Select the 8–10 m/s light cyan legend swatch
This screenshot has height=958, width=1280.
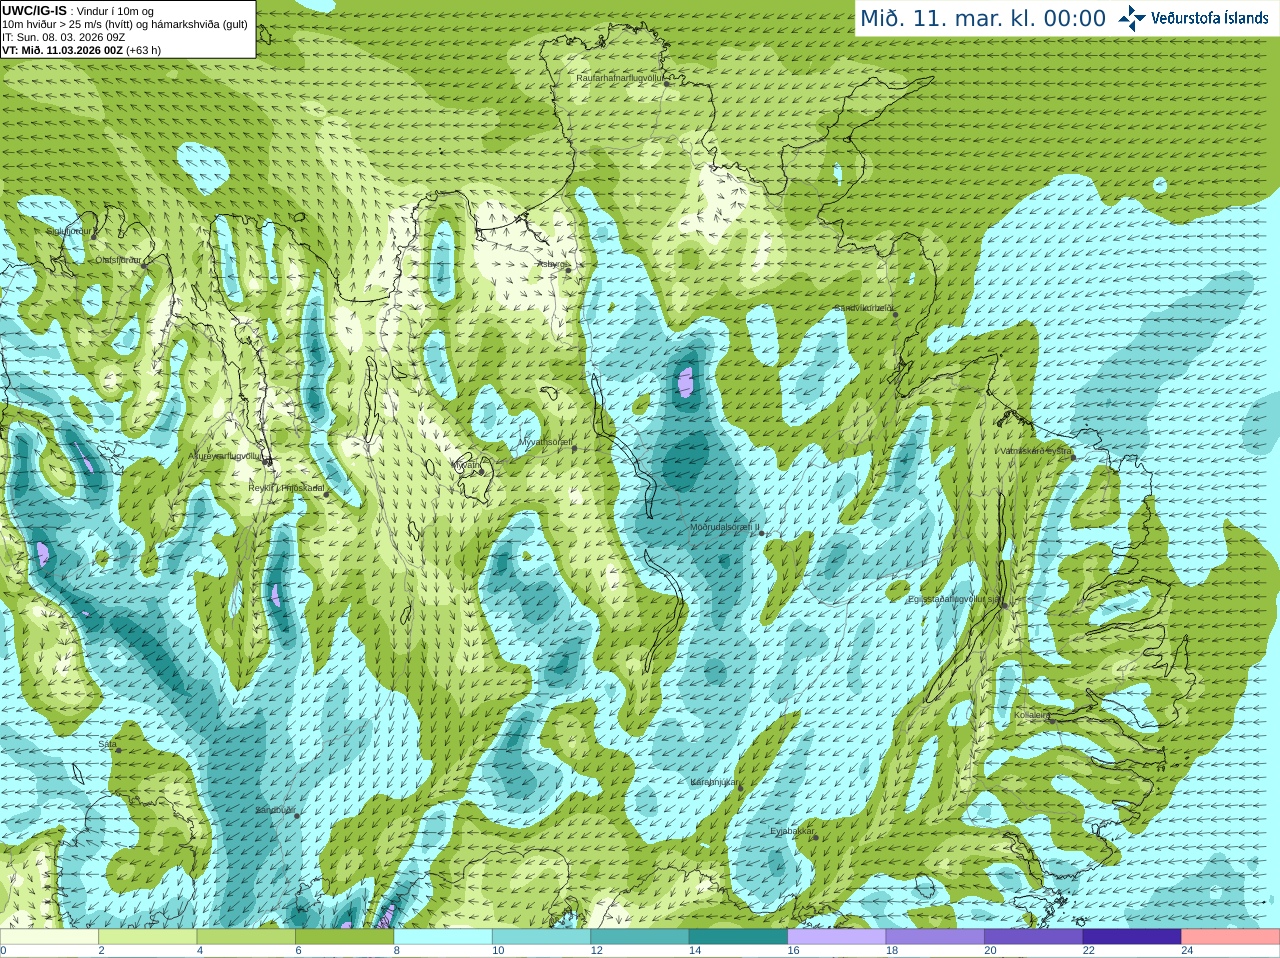(443, 937)
